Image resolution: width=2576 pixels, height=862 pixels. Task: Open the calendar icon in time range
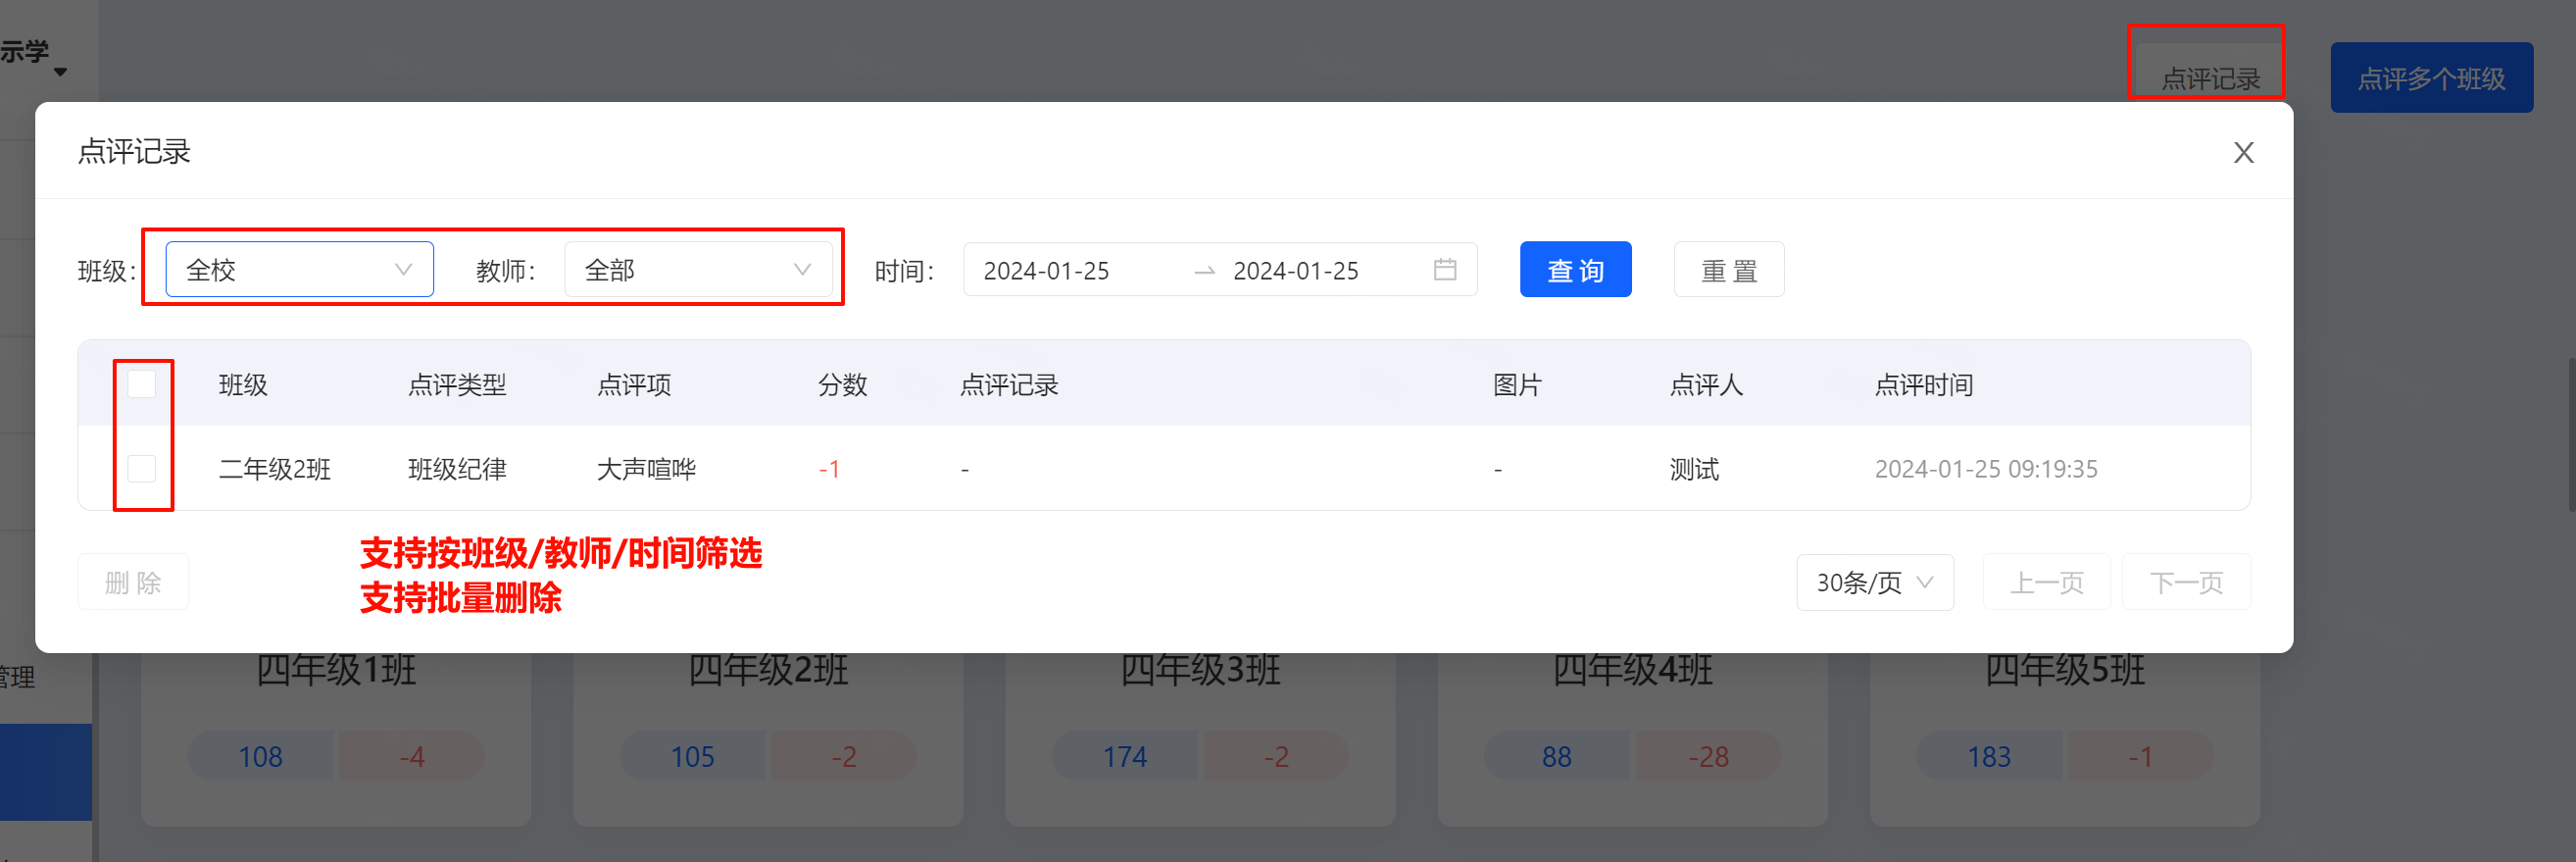tap(1444, 269)
